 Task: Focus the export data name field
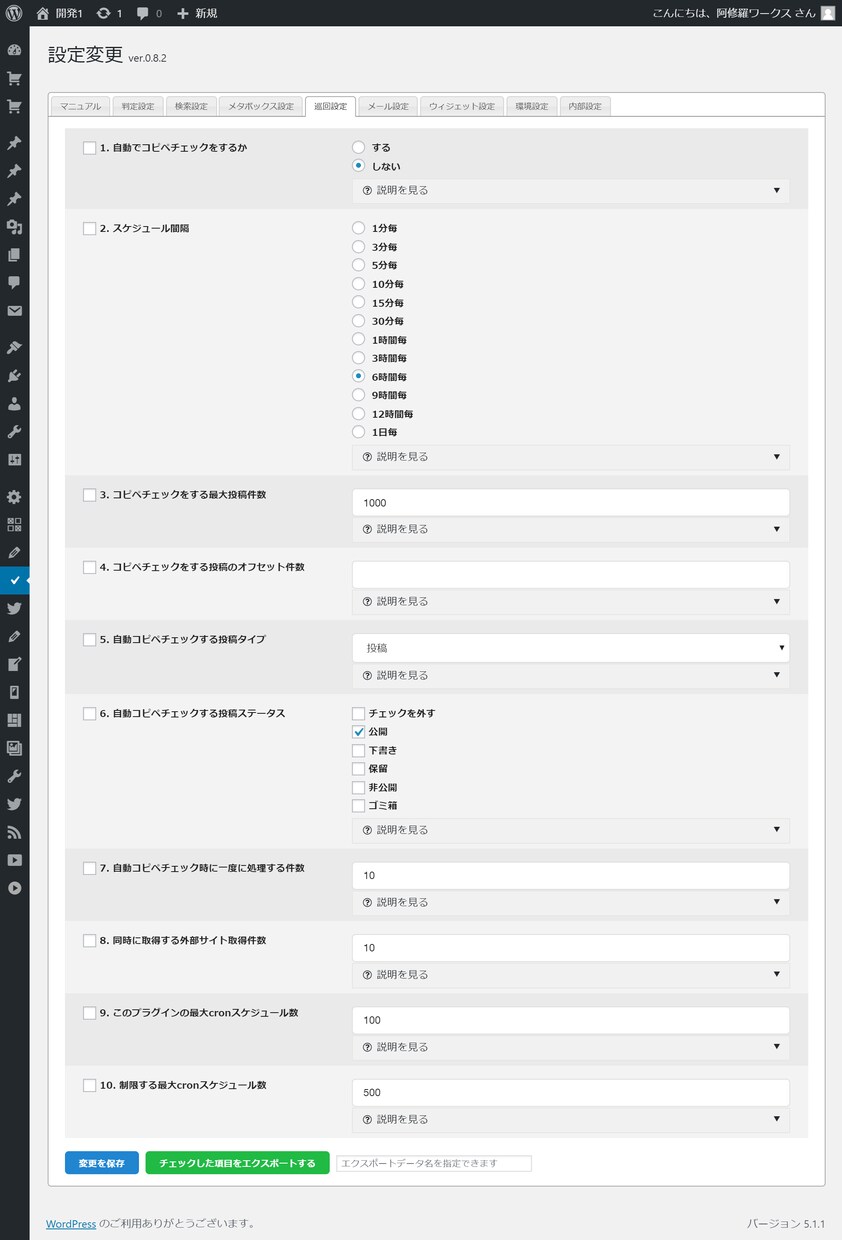434,1163
